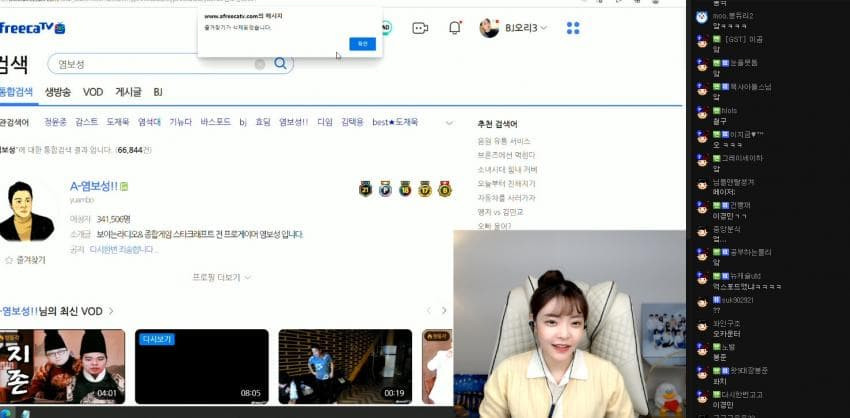Open recommended search 명지 vs 김민교
Screen dimensions: 850x418
pyautogui.click(x=500, y=212)
